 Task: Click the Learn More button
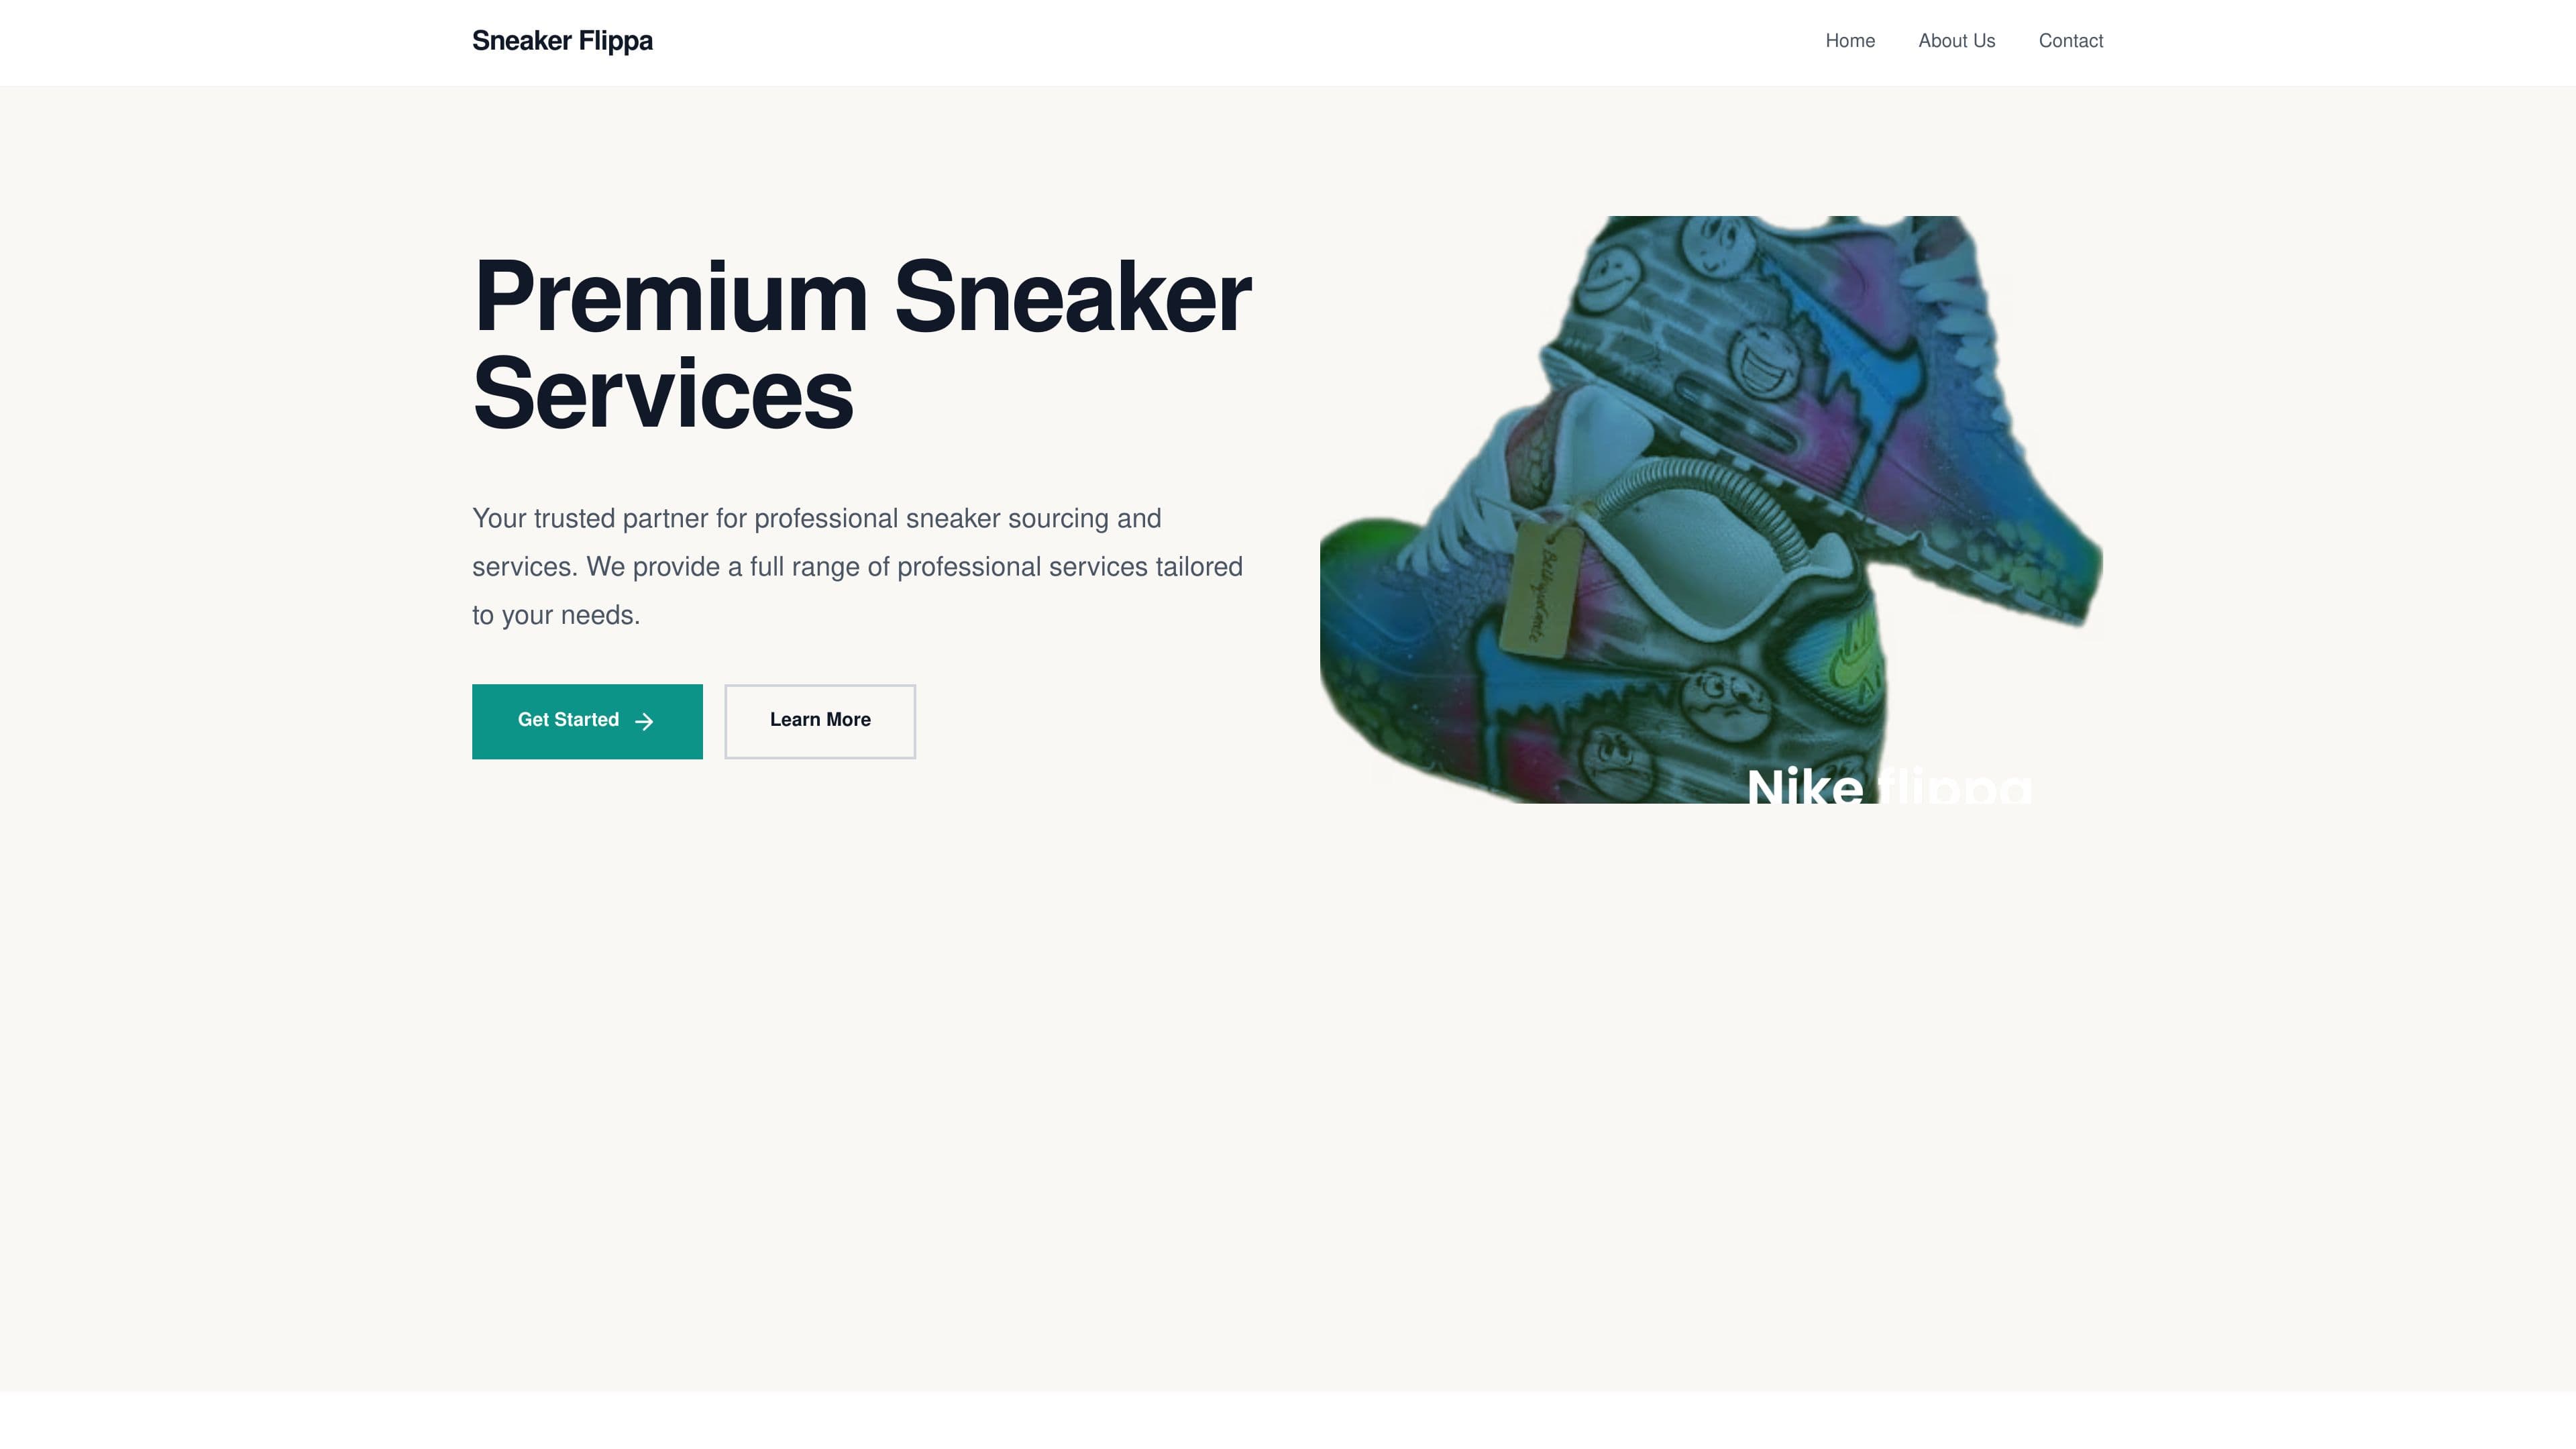click(x=819, y=721)
